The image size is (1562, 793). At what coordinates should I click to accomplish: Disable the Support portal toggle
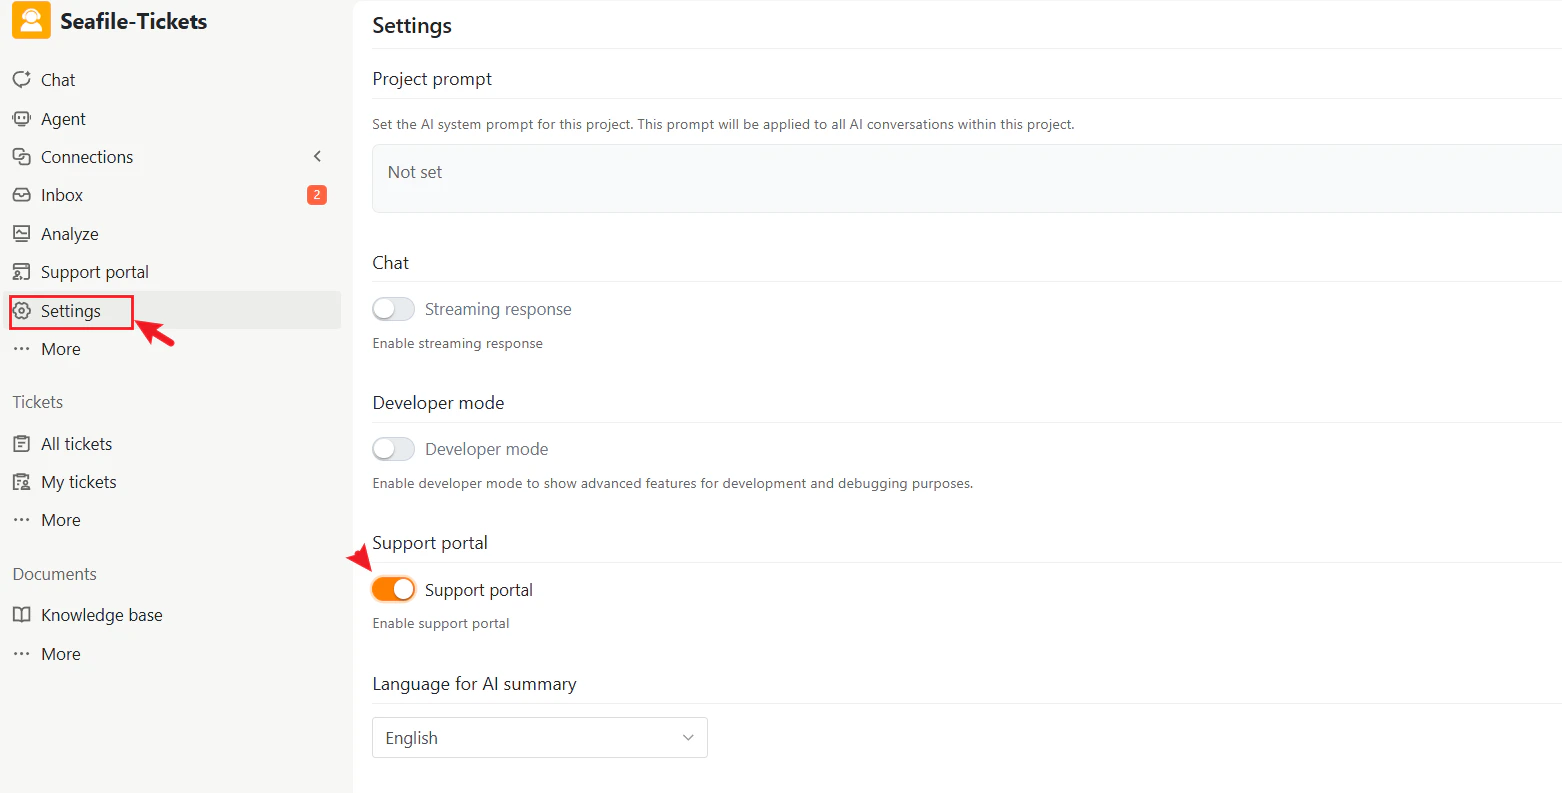tap(393, 590)
